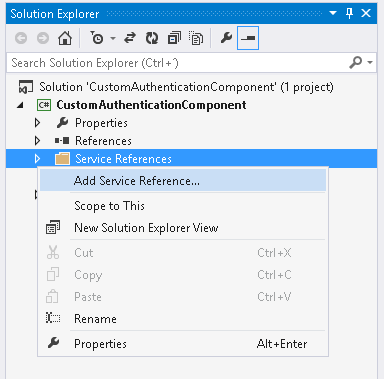
Task: Click the References node icon
Action: 62,141
